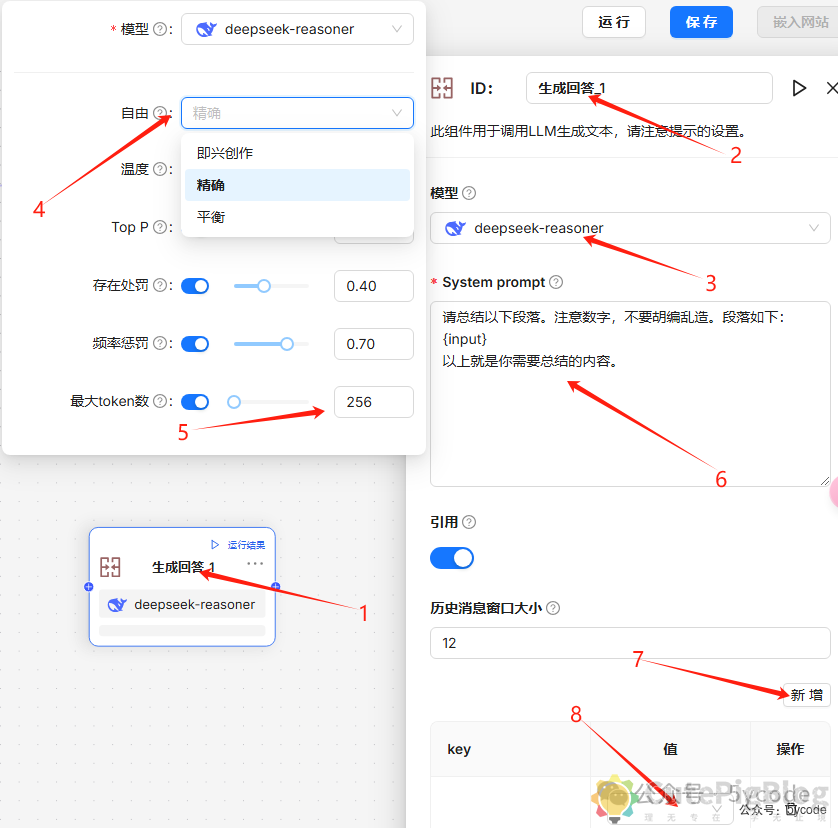Viewport: 838px width, 828px height.
Task: Click the play icon next to the ID field
Action: [x=799, y=88]
